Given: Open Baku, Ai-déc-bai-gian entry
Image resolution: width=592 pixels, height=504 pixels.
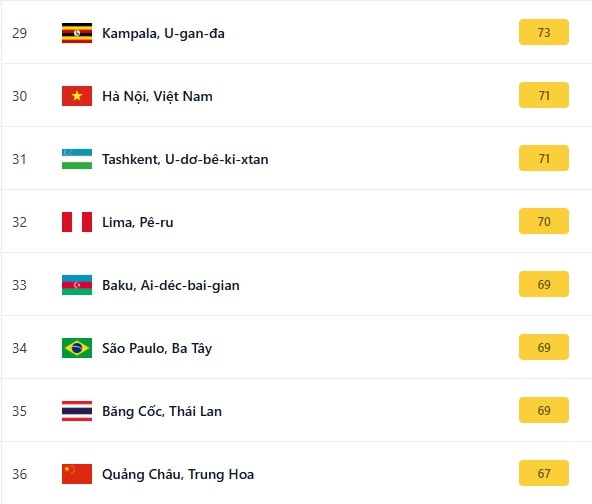Looking at the screenshot, I should (x=171, y=285).
